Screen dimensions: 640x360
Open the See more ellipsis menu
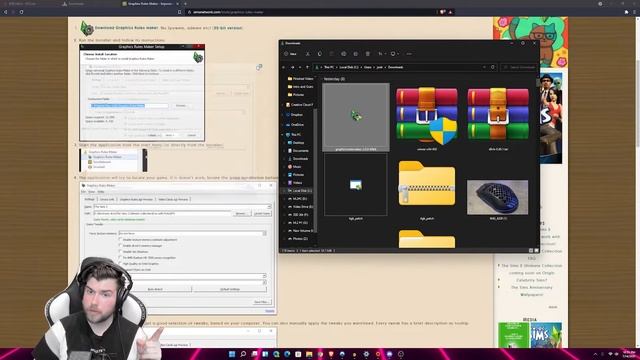tap(409, 54)
